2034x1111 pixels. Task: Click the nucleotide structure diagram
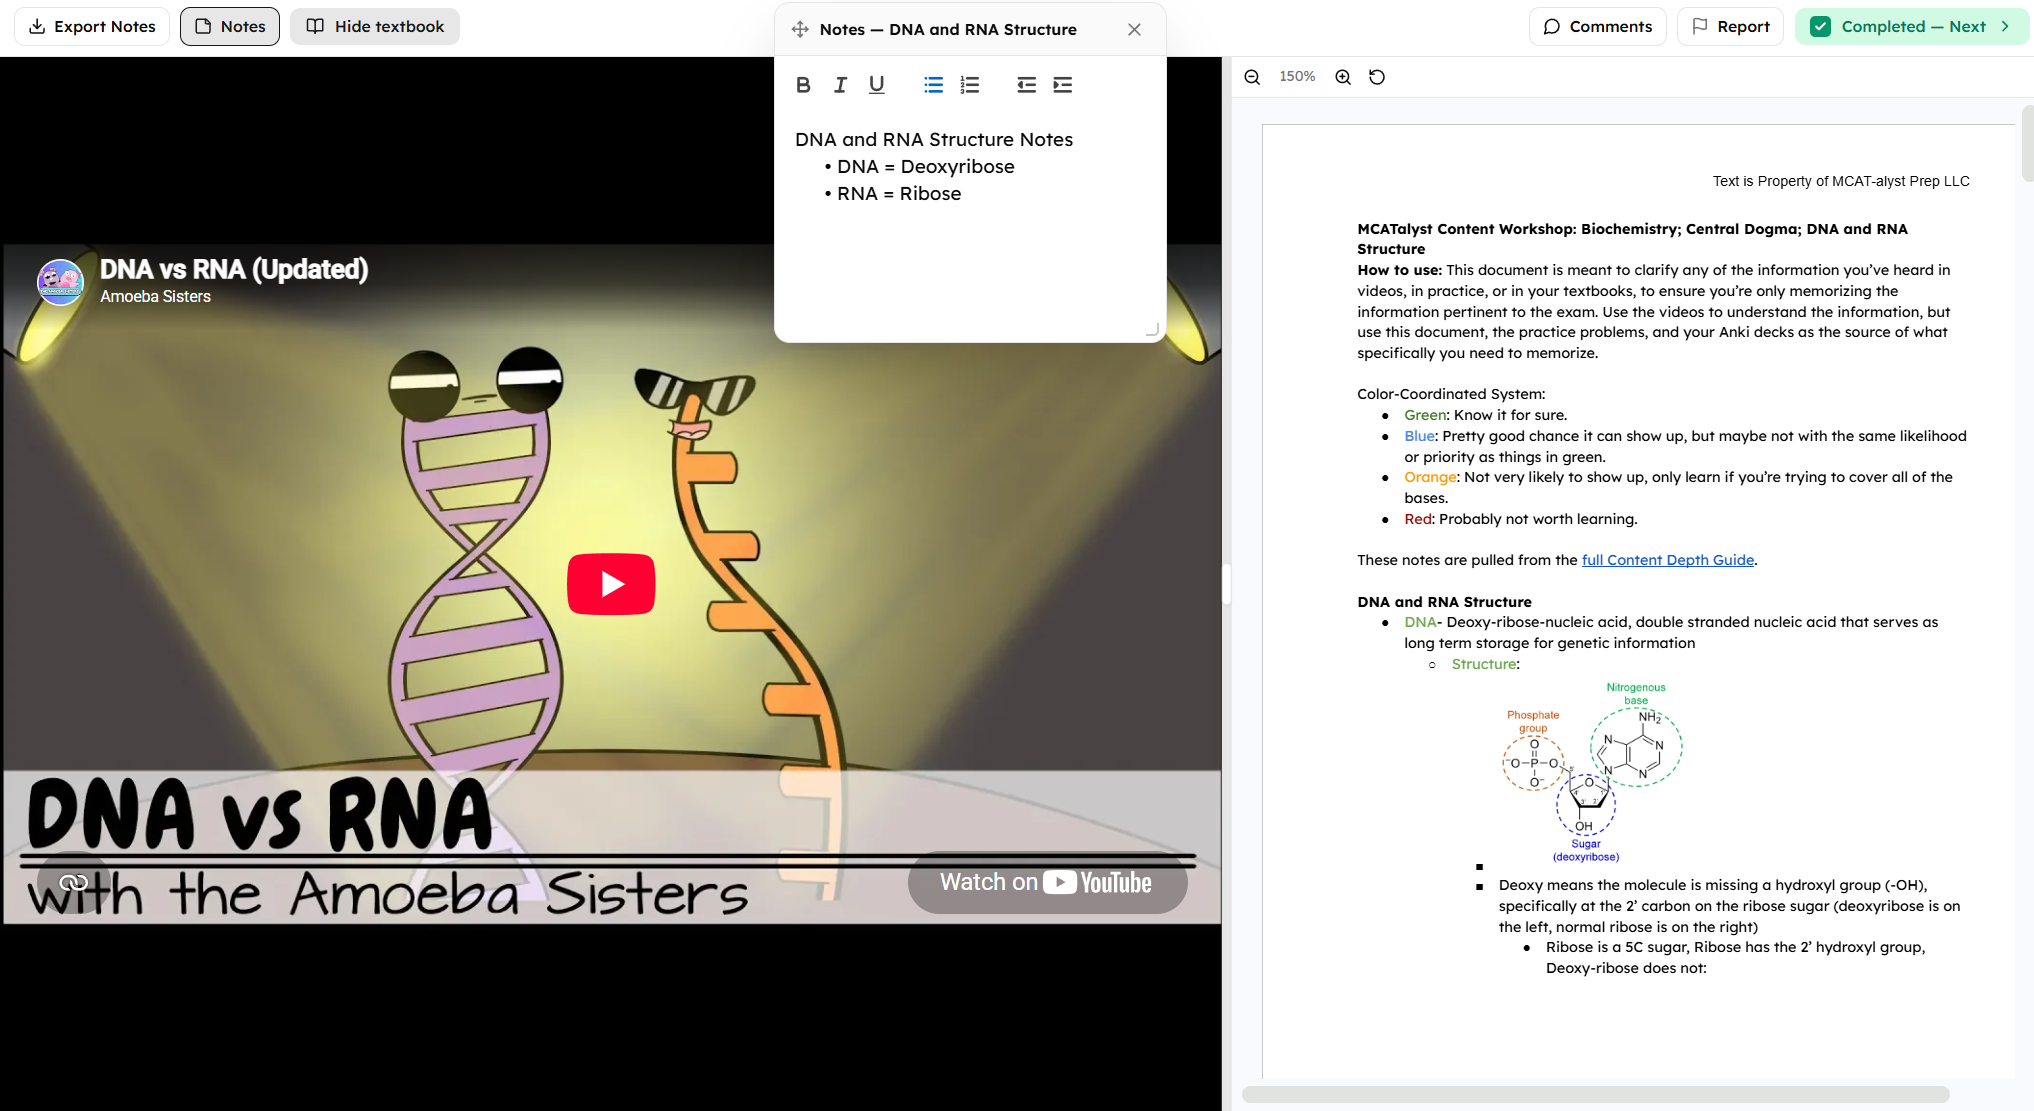(x=1592, y=771)
